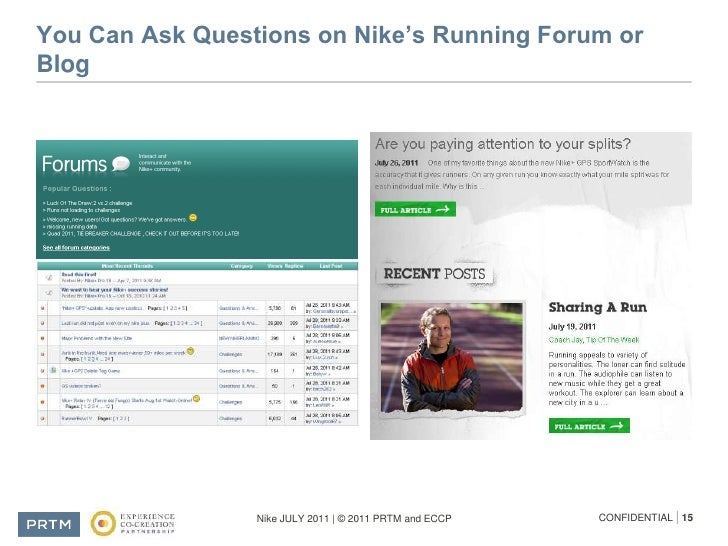Open 'Luck Of The Draw 2 vs 2 challenge' question
Viewport: 728px width, 546px height.
click(88, 203)
